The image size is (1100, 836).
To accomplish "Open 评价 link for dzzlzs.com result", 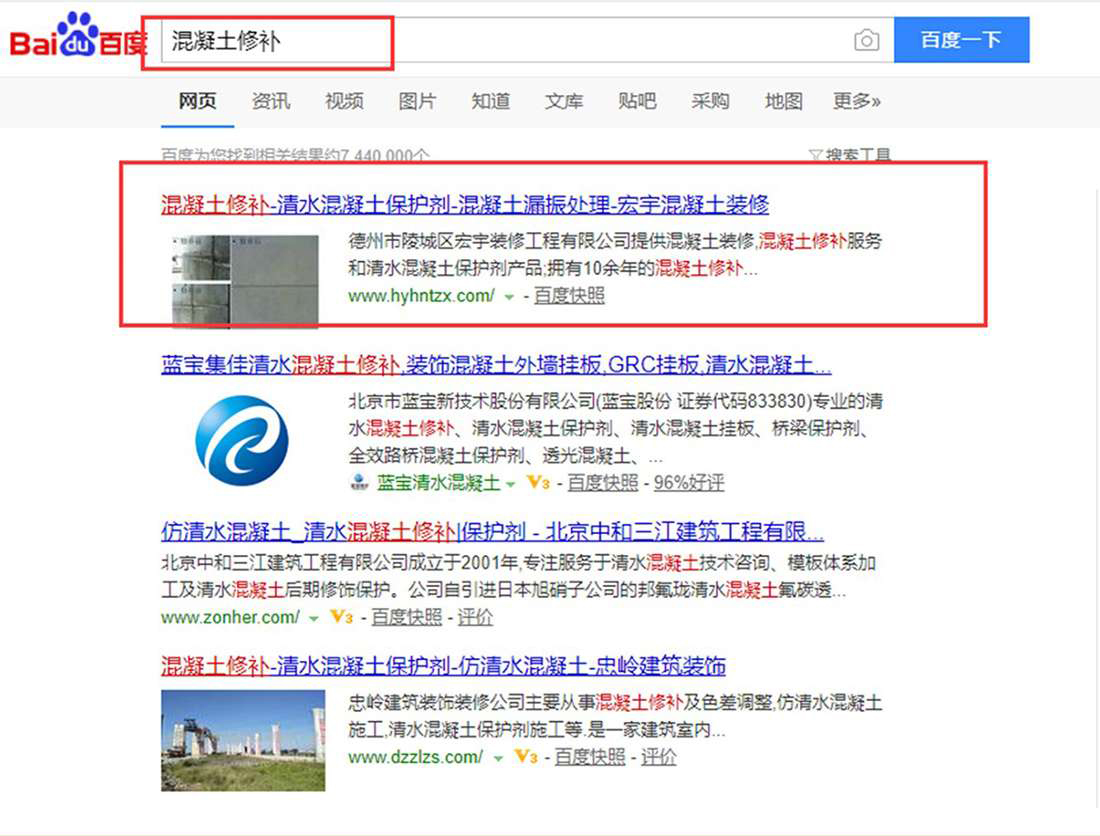I will 658,757.
